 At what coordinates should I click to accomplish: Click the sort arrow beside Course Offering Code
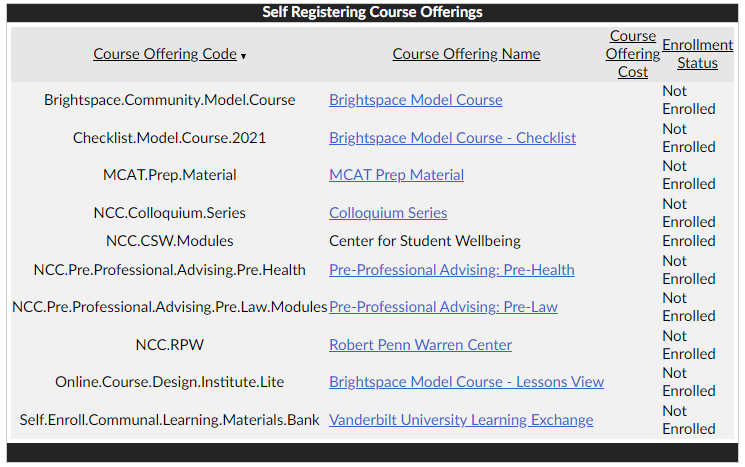(x=244, y=57)
